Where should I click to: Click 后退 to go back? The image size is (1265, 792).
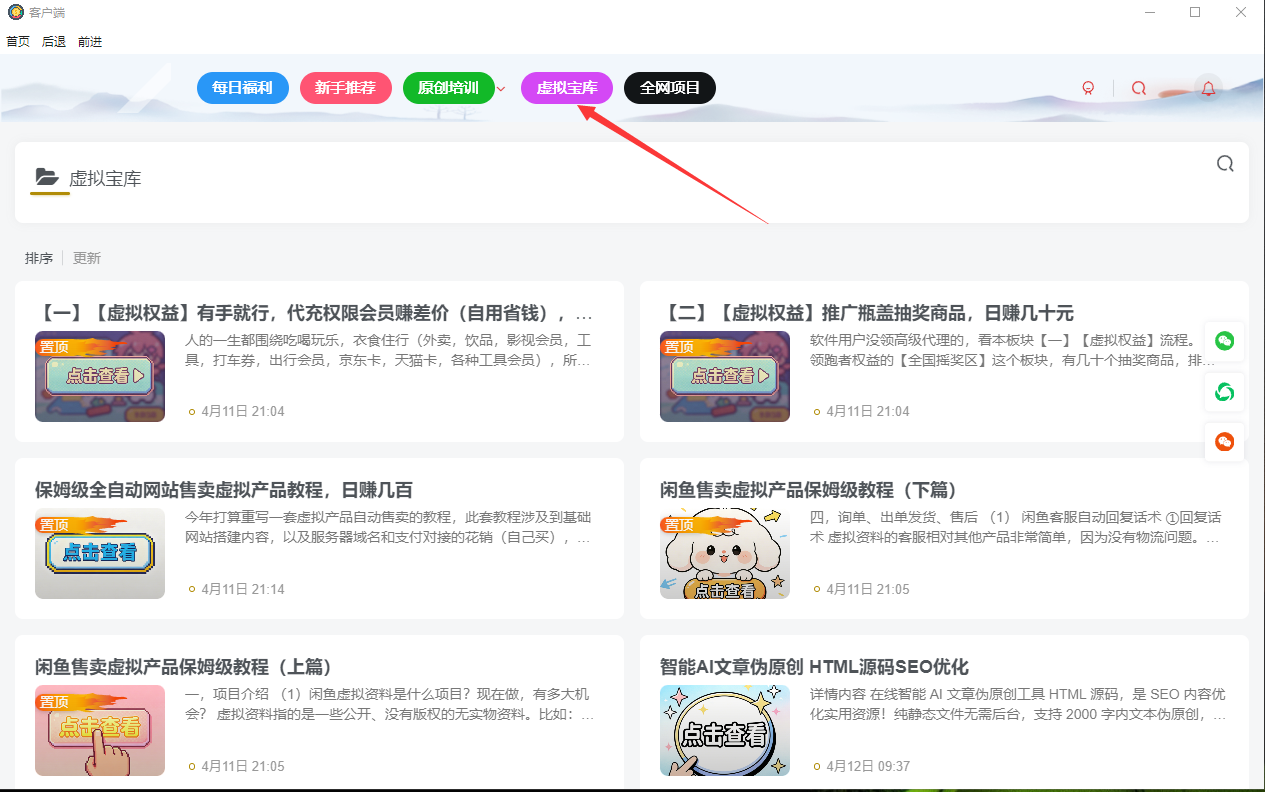click(52, 41)
